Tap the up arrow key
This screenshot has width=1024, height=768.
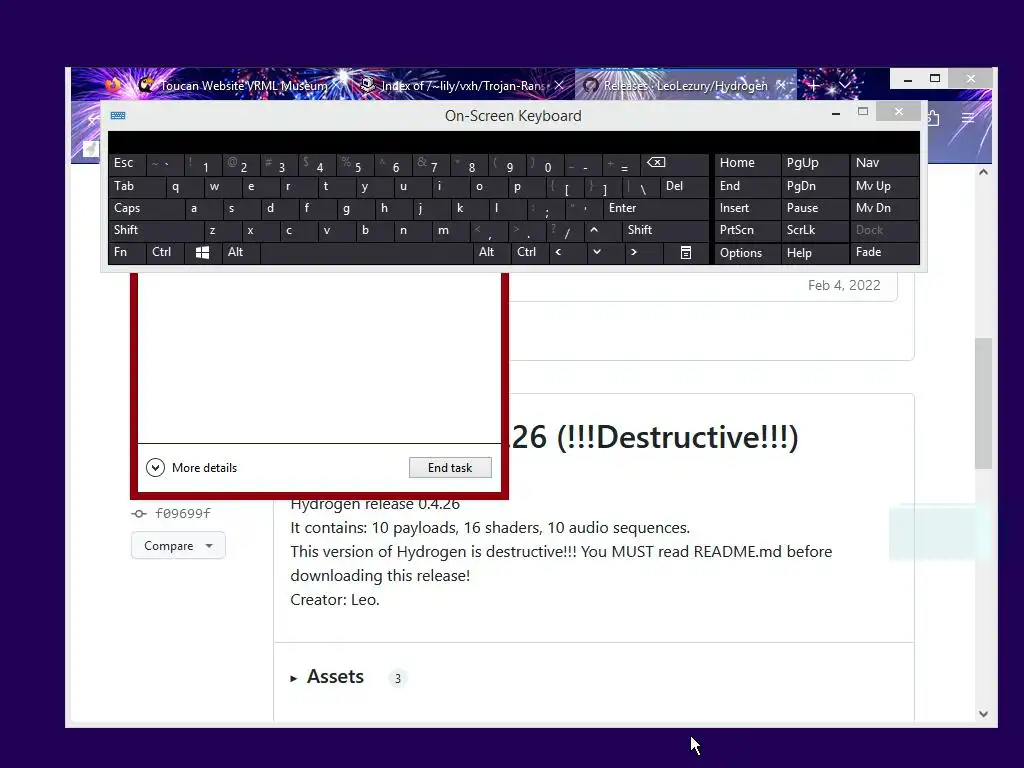point(594,230)
